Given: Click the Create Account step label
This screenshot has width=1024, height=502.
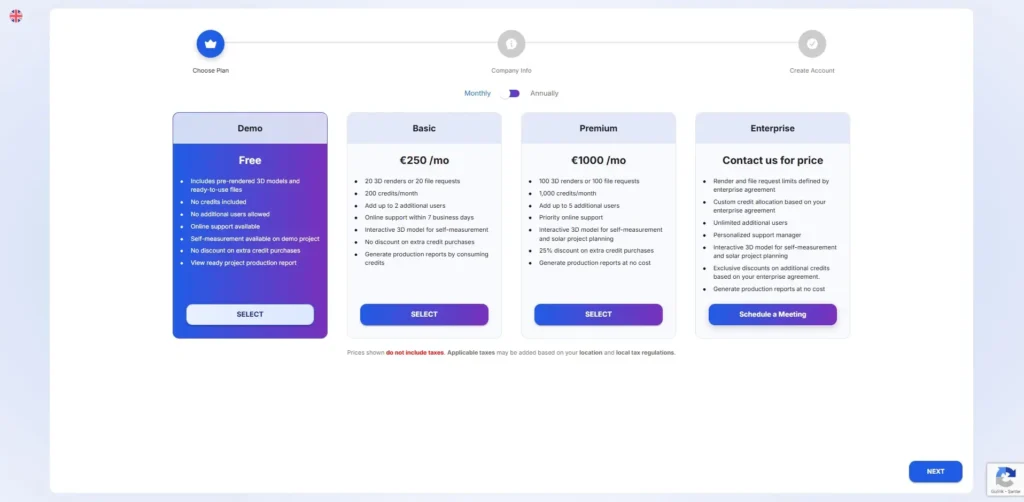Looking at the screenshot, I should point(812,70).
